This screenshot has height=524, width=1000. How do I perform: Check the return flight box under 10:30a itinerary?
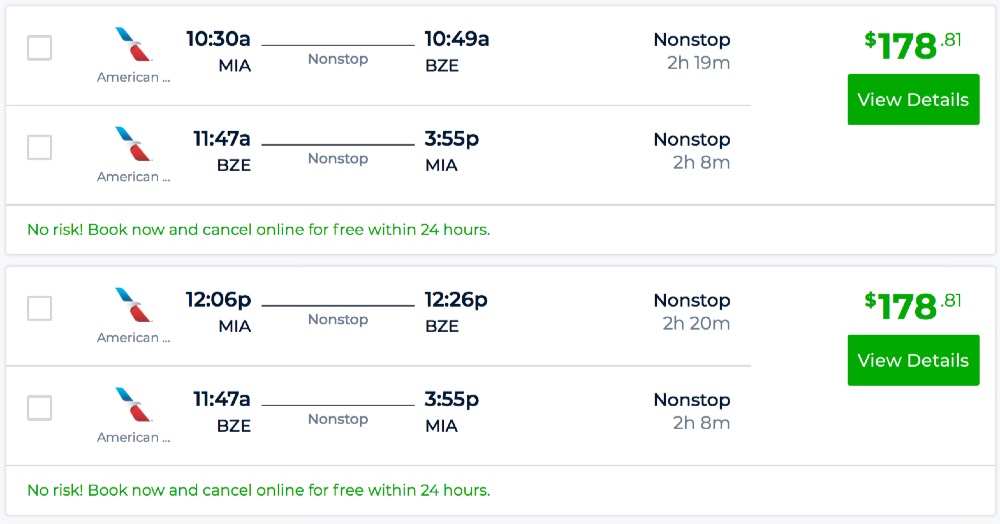click(40, 148)
